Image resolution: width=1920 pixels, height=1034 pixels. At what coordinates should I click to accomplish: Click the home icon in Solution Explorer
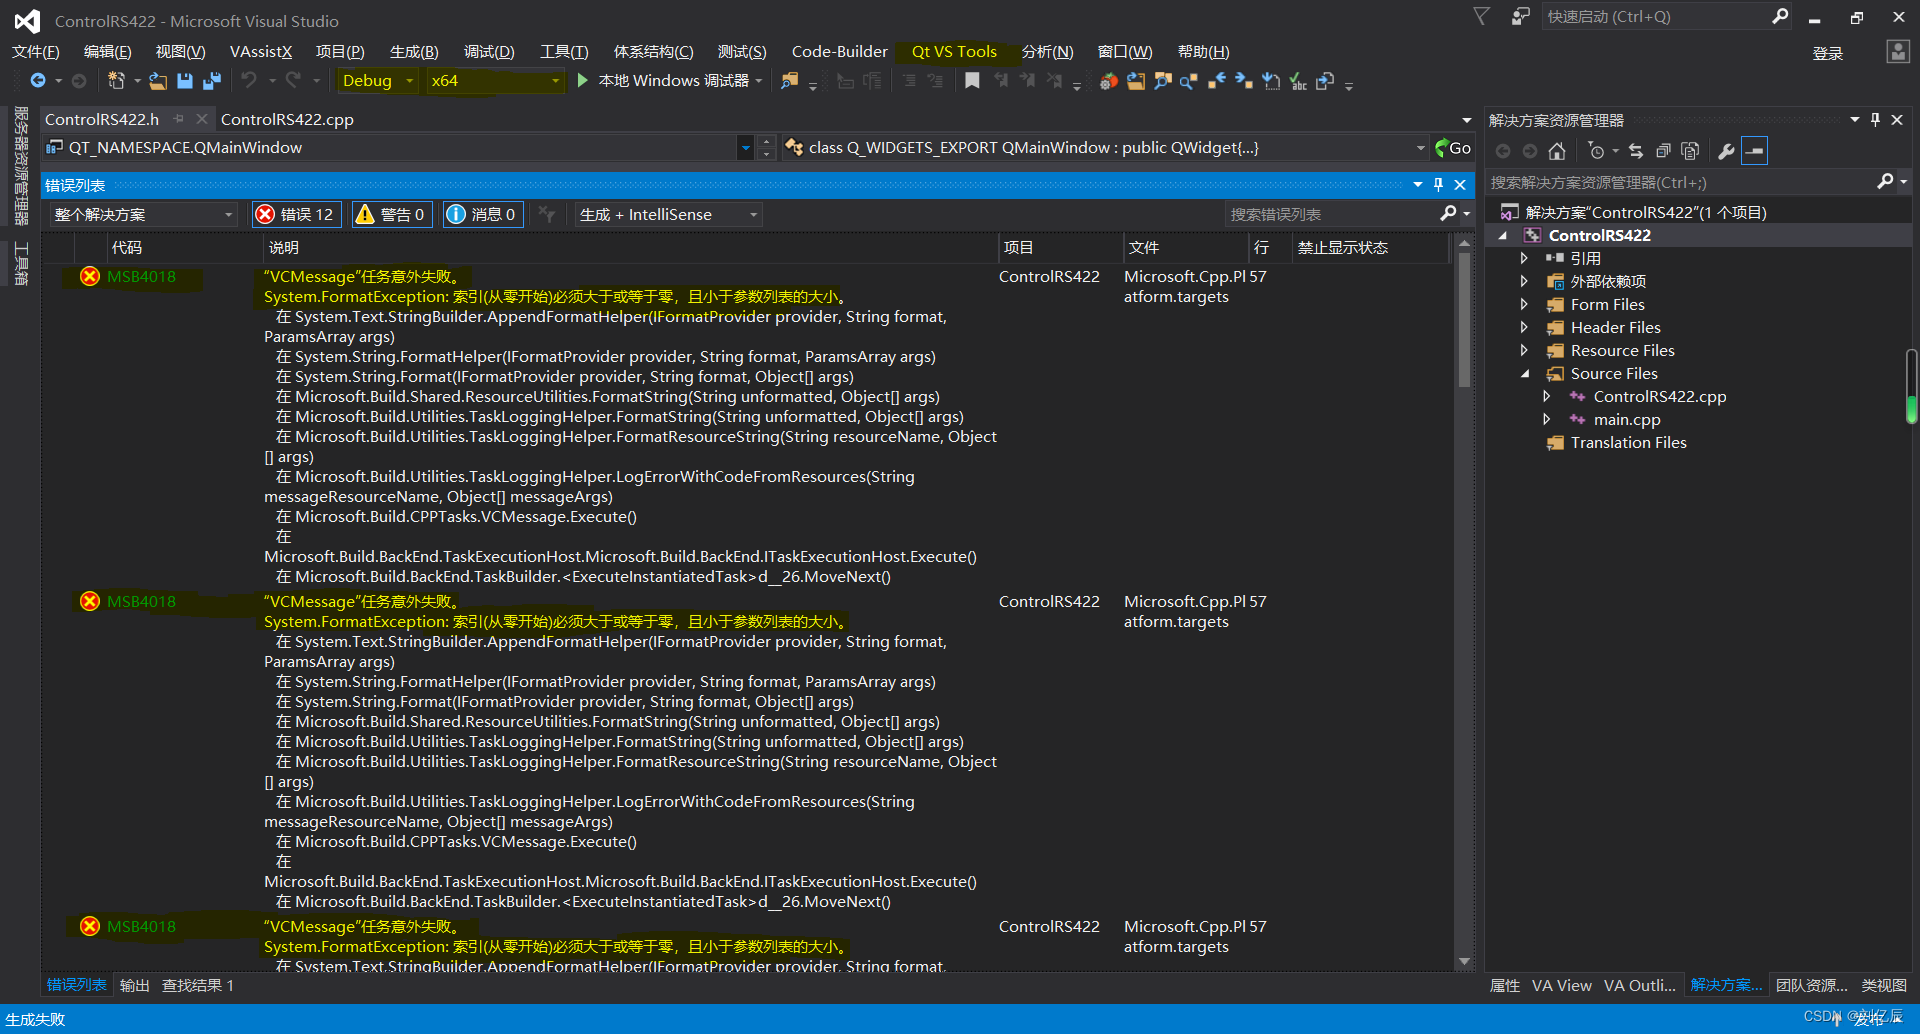click(x=1557, y=151)
